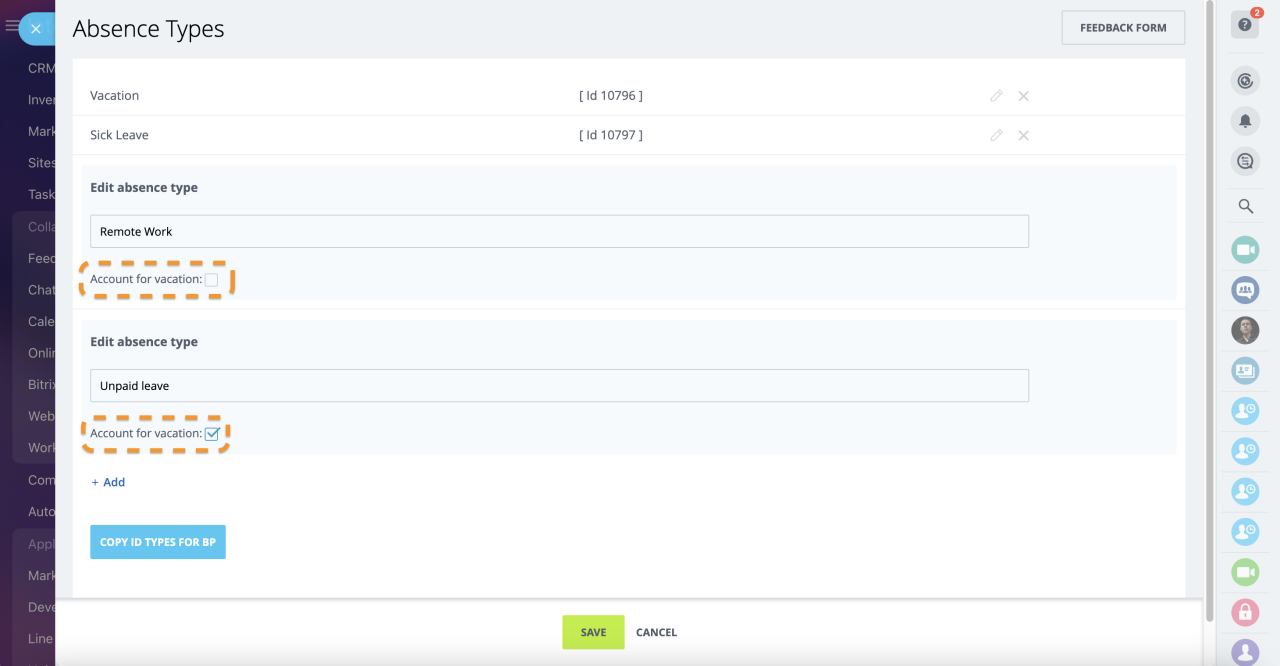
Task: Click Cancel at the bottom
Action: tap(656, 632)
